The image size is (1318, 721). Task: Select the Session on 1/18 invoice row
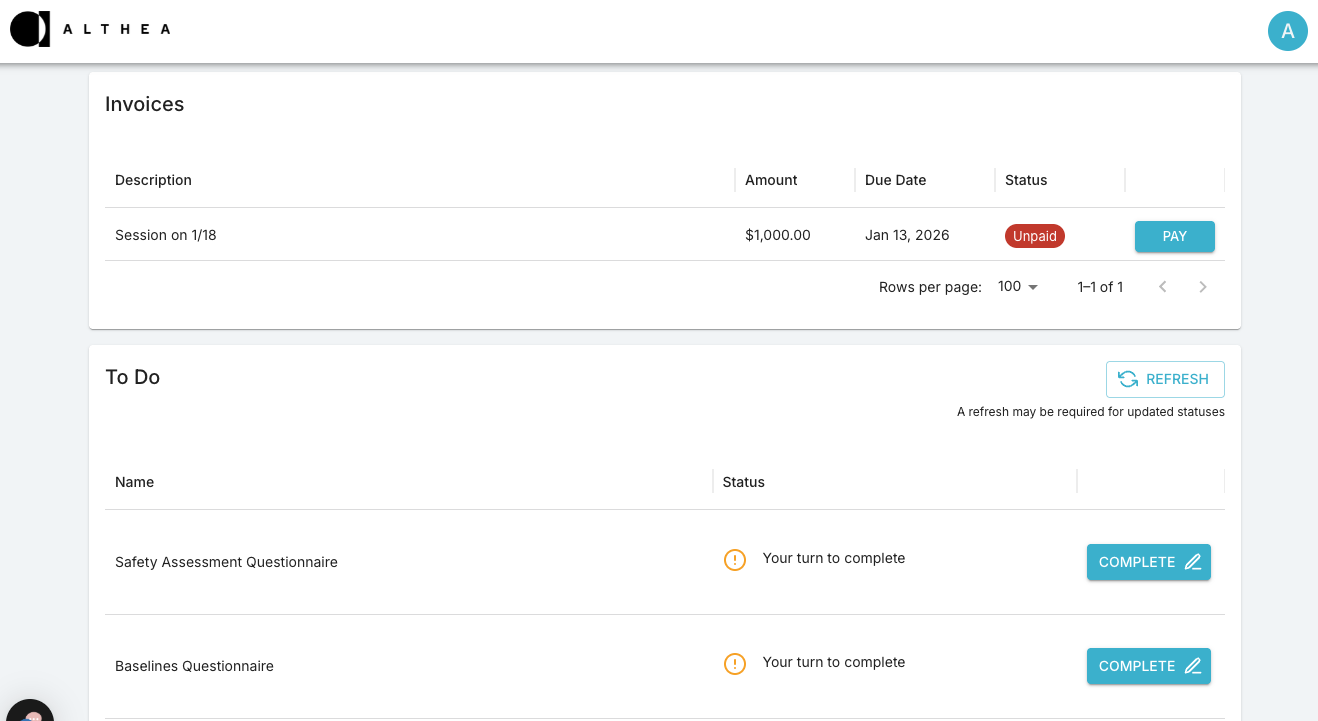pyautogui.click(x=166, y=235)
